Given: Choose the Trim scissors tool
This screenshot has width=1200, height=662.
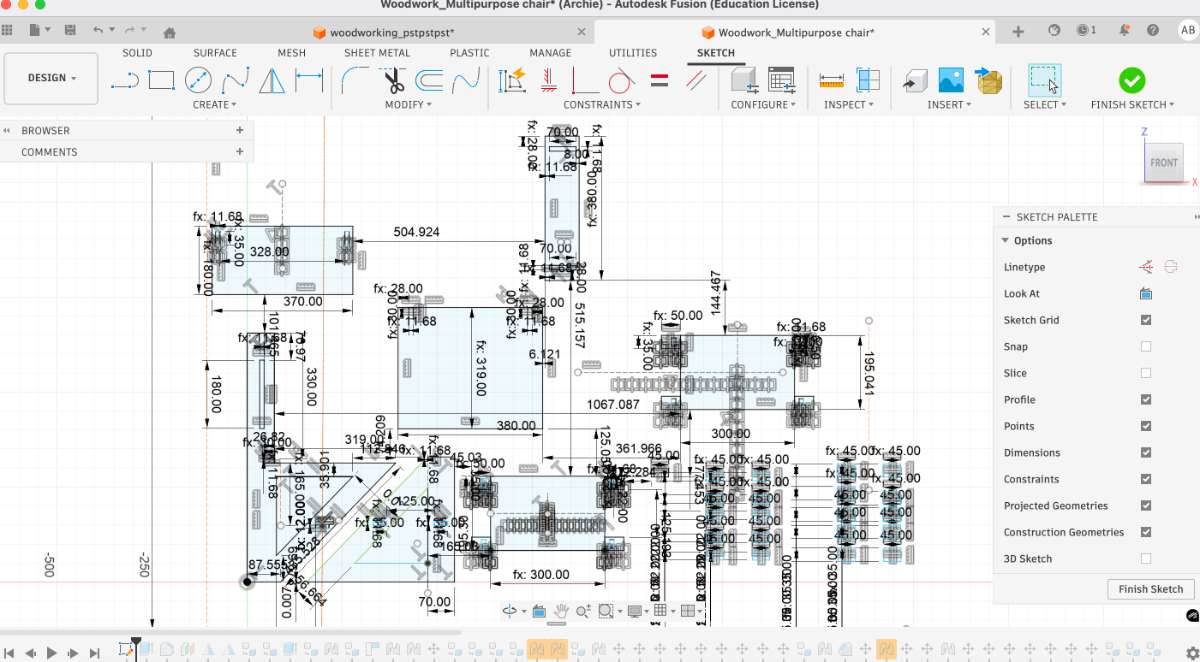Looking at the screenshot, I should (392, 80).
